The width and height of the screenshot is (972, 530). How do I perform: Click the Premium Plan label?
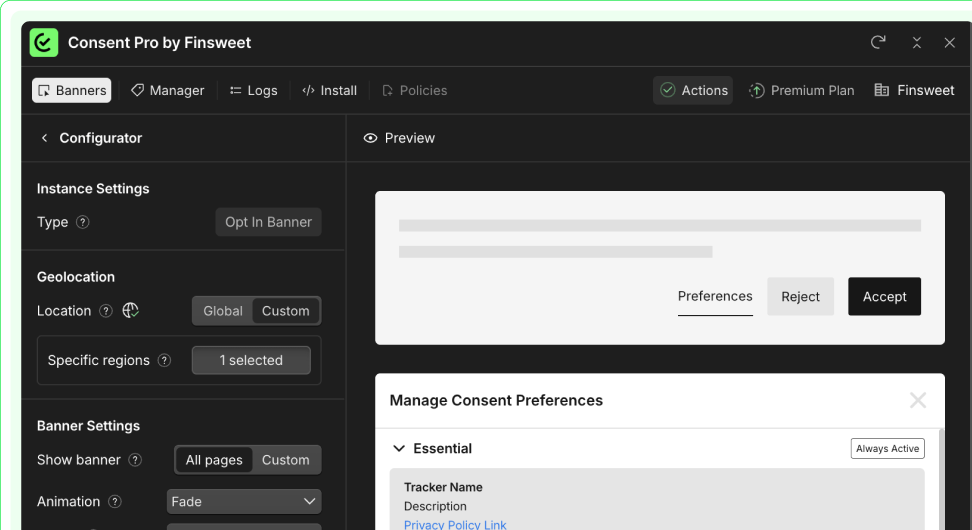point(813,91)
